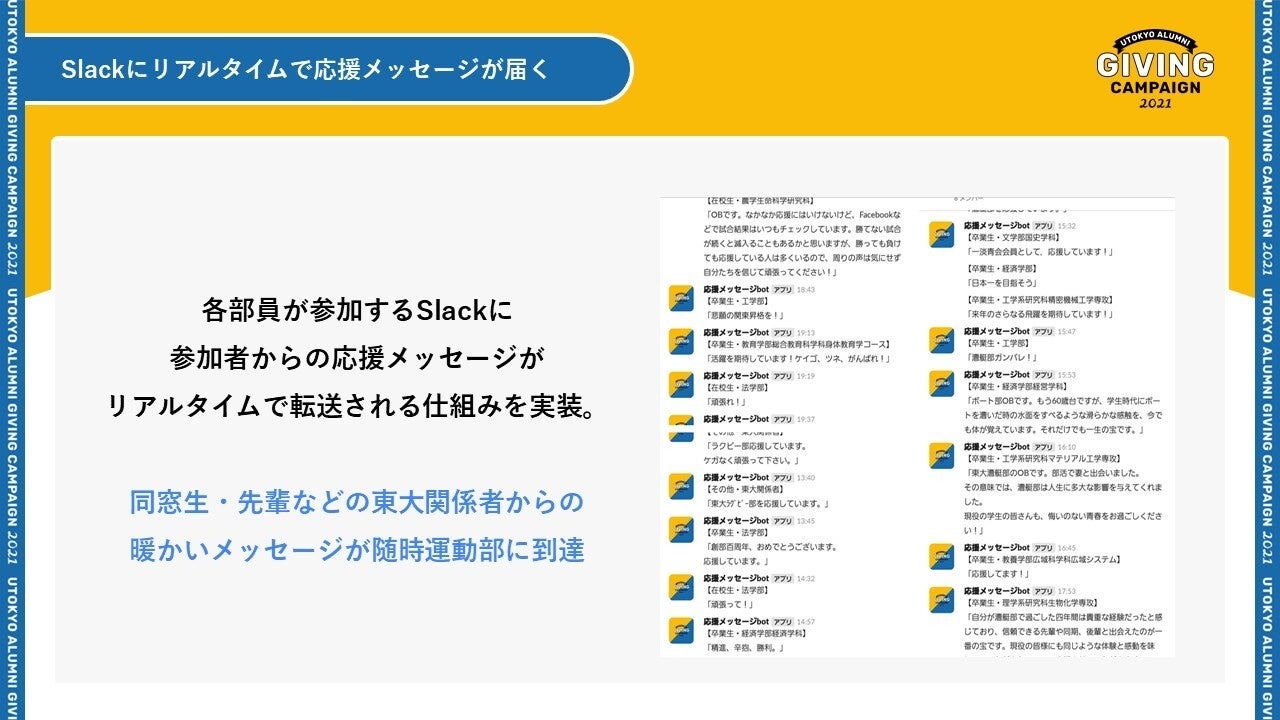Click the bot avatar beside the 18:43 message
Viewport: 1280px width, 720px height.
pos(681,297)
